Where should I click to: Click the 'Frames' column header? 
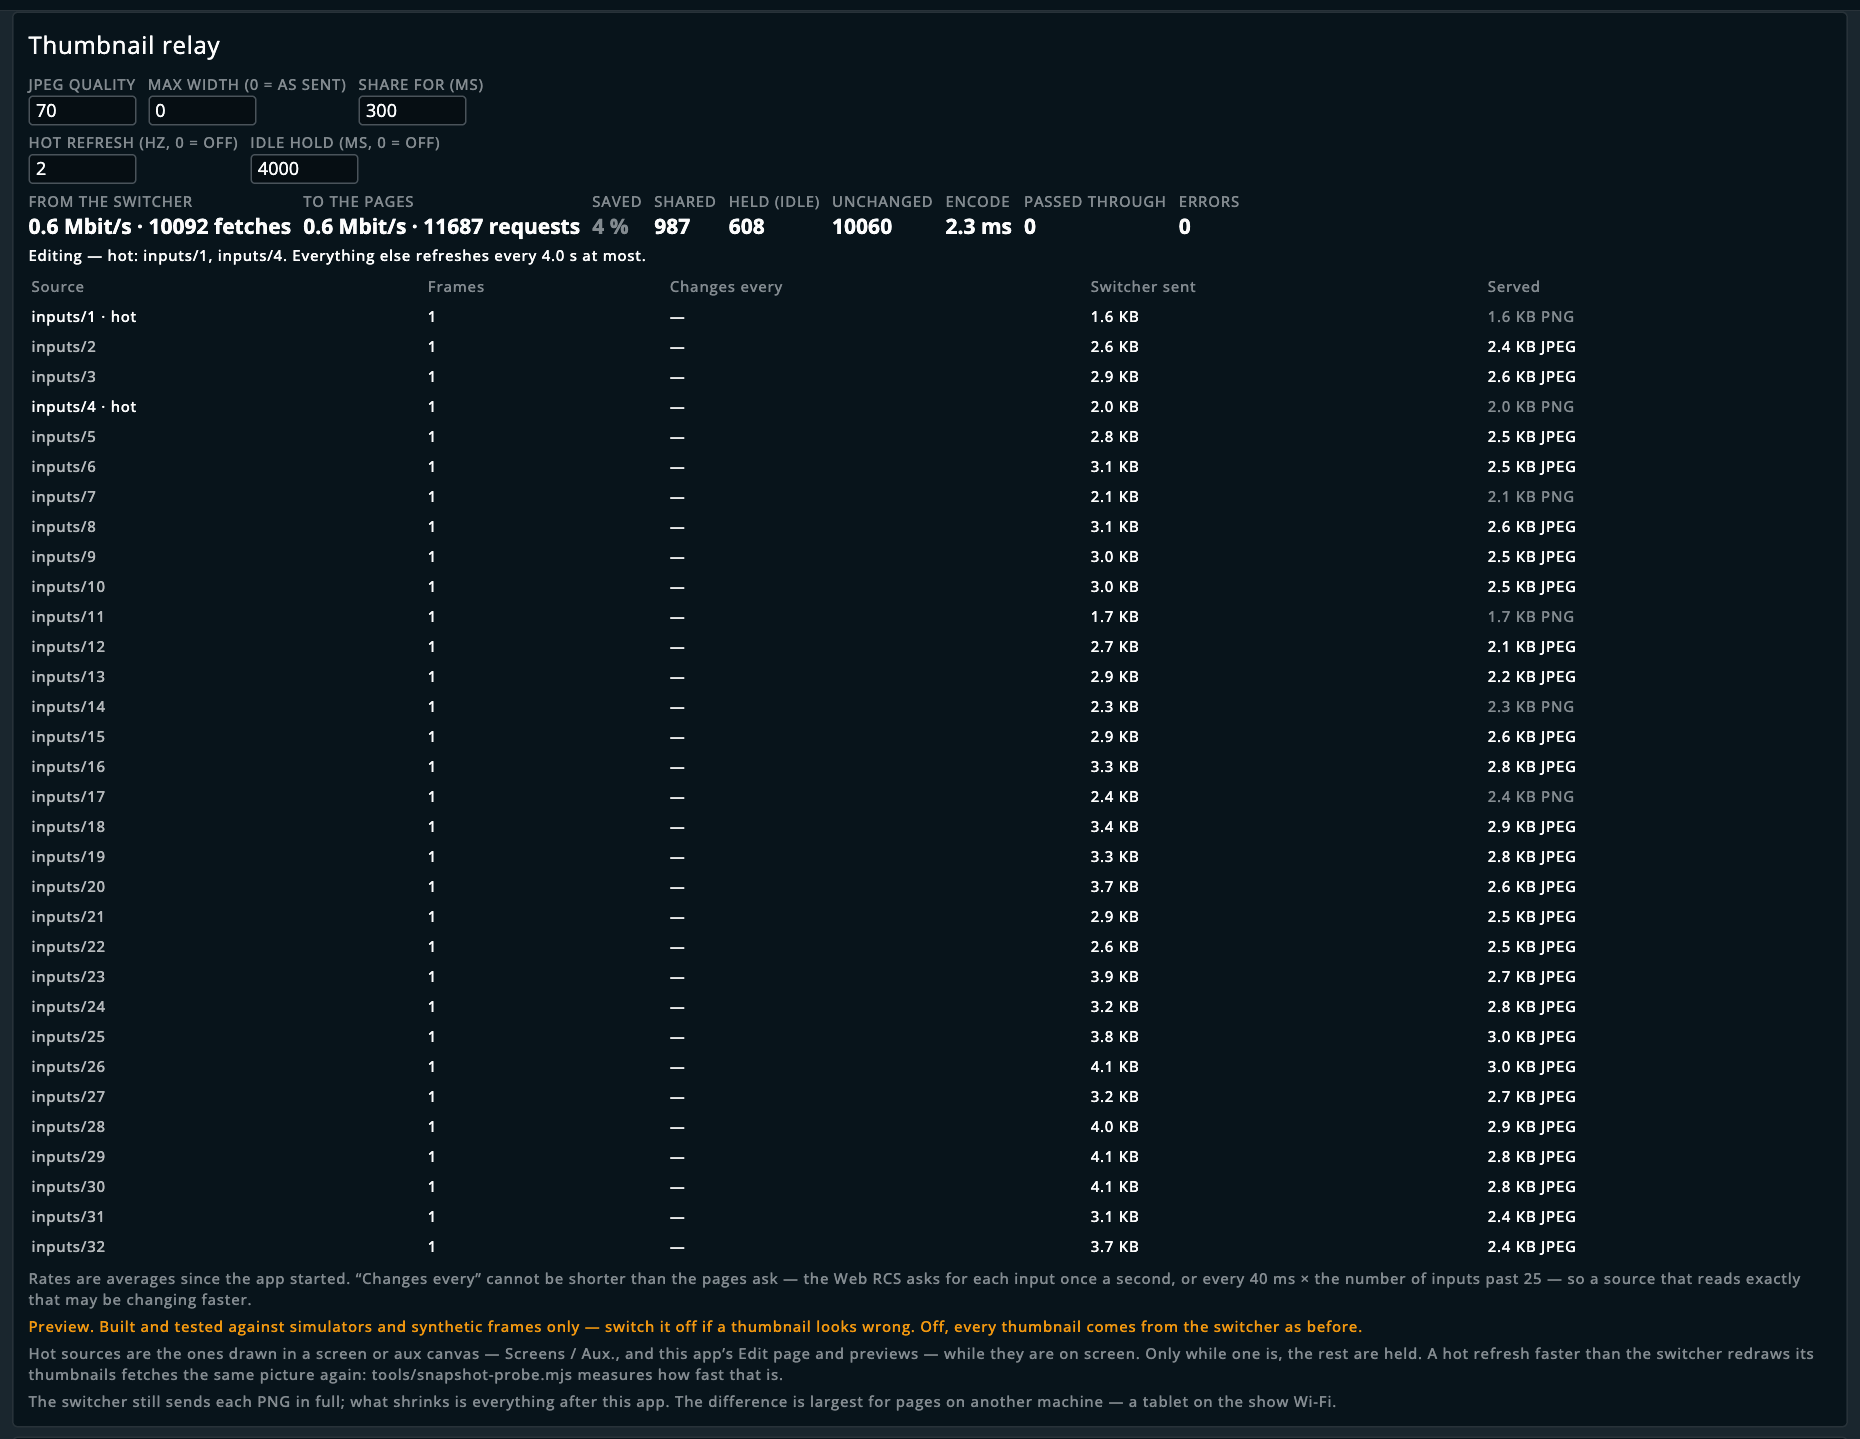[x=456, y=287]
